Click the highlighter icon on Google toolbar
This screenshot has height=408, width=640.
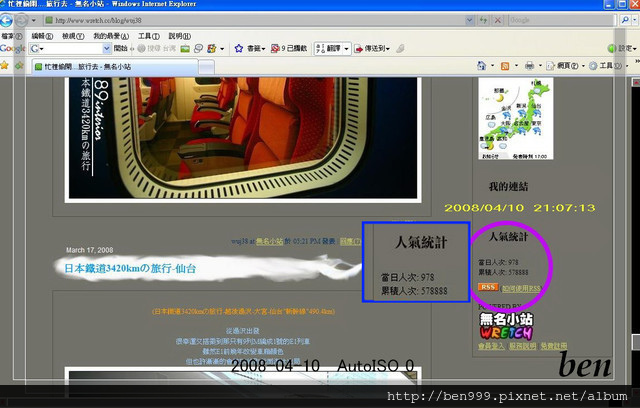pyautogui.click(x=400, y=49)
